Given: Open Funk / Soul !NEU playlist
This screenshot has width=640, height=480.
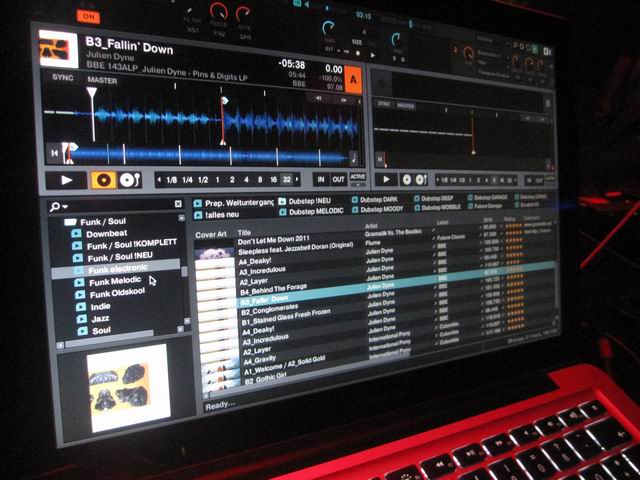Looking at the screenshot, I should pyautogui.click(x=120, y=257).
